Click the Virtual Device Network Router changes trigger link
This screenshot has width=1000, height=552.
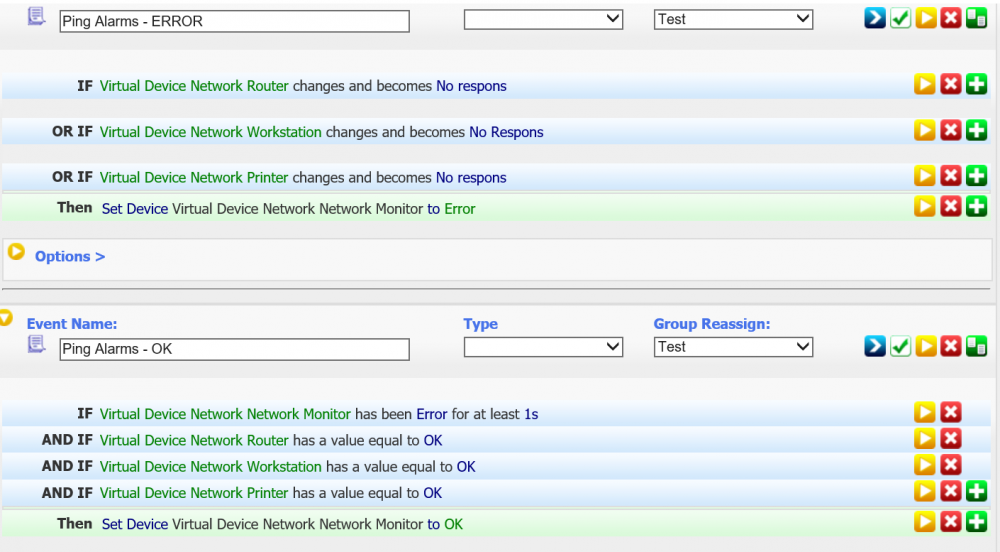point(194,86)
